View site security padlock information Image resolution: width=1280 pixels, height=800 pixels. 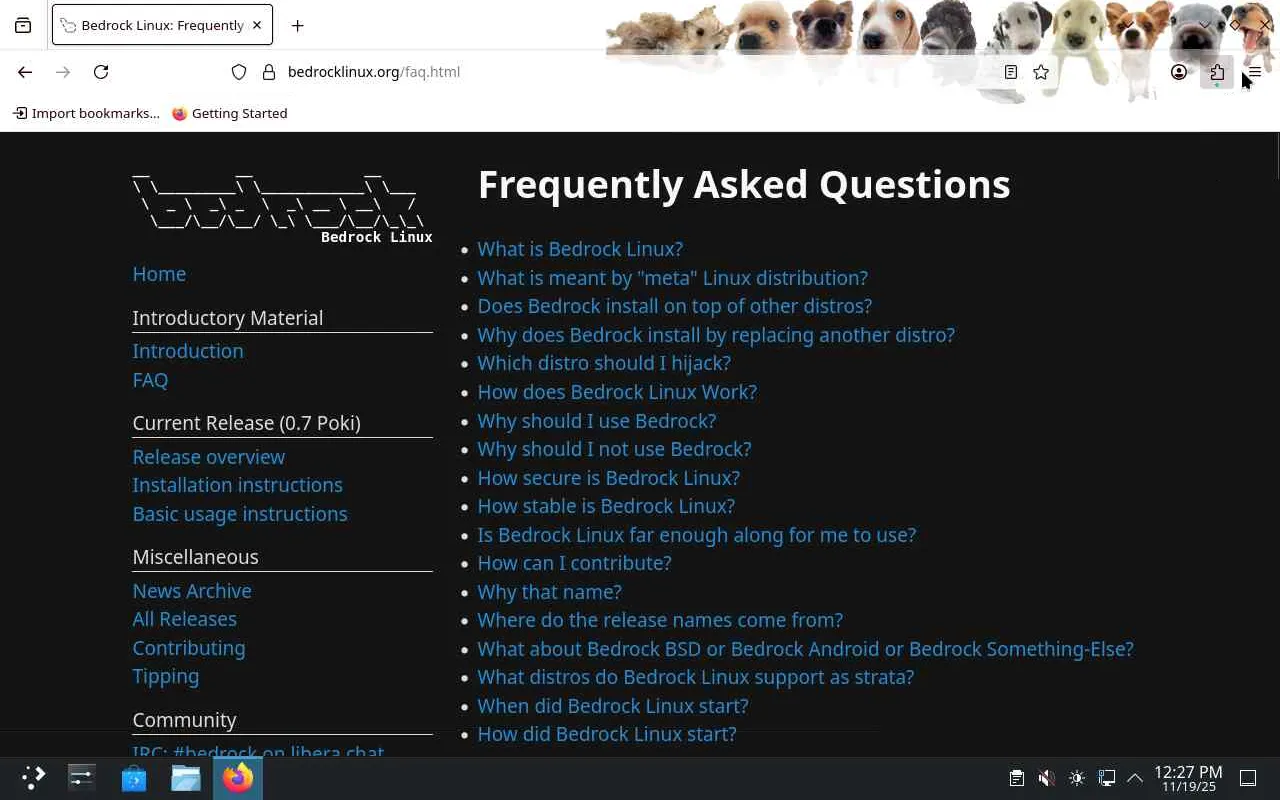268,72
